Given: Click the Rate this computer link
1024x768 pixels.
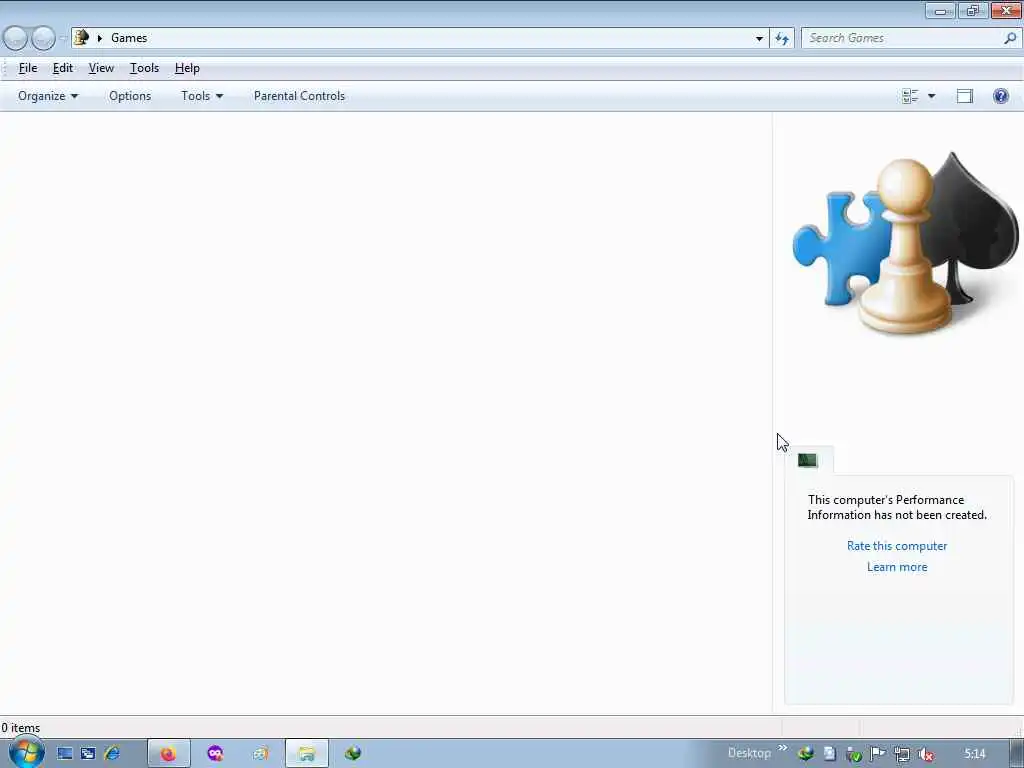Looking at the screenshot, I should point(897,546).
